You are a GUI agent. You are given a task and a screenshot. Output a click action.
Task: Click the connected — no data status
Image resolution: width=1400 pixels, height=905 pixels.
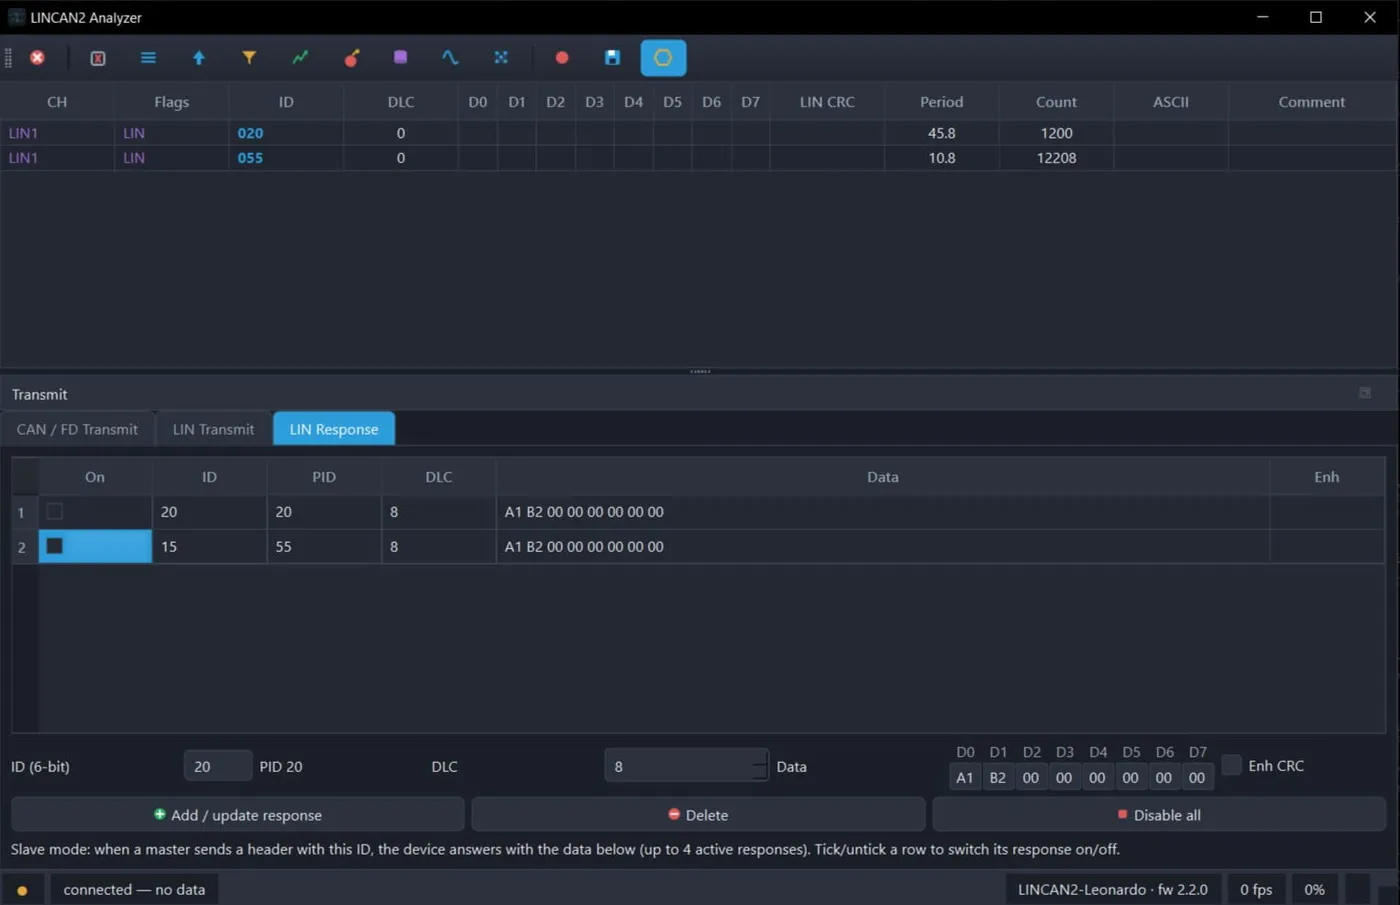pos(134,890)
